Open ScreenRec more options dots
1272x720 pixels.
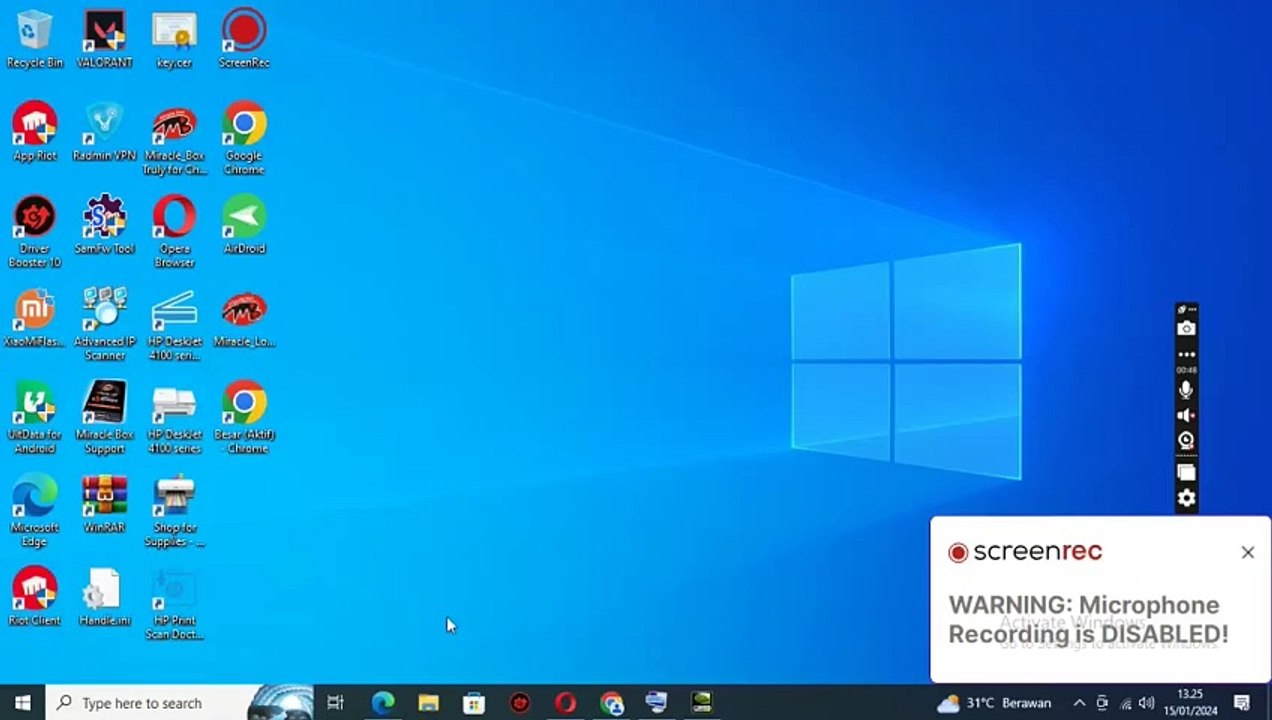1186,354
